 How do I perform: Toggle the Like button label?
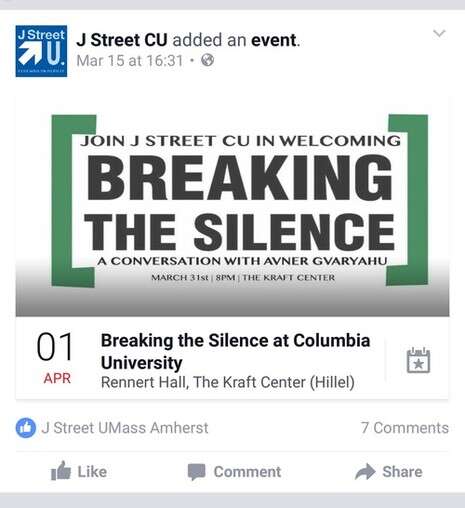point(92,472)
